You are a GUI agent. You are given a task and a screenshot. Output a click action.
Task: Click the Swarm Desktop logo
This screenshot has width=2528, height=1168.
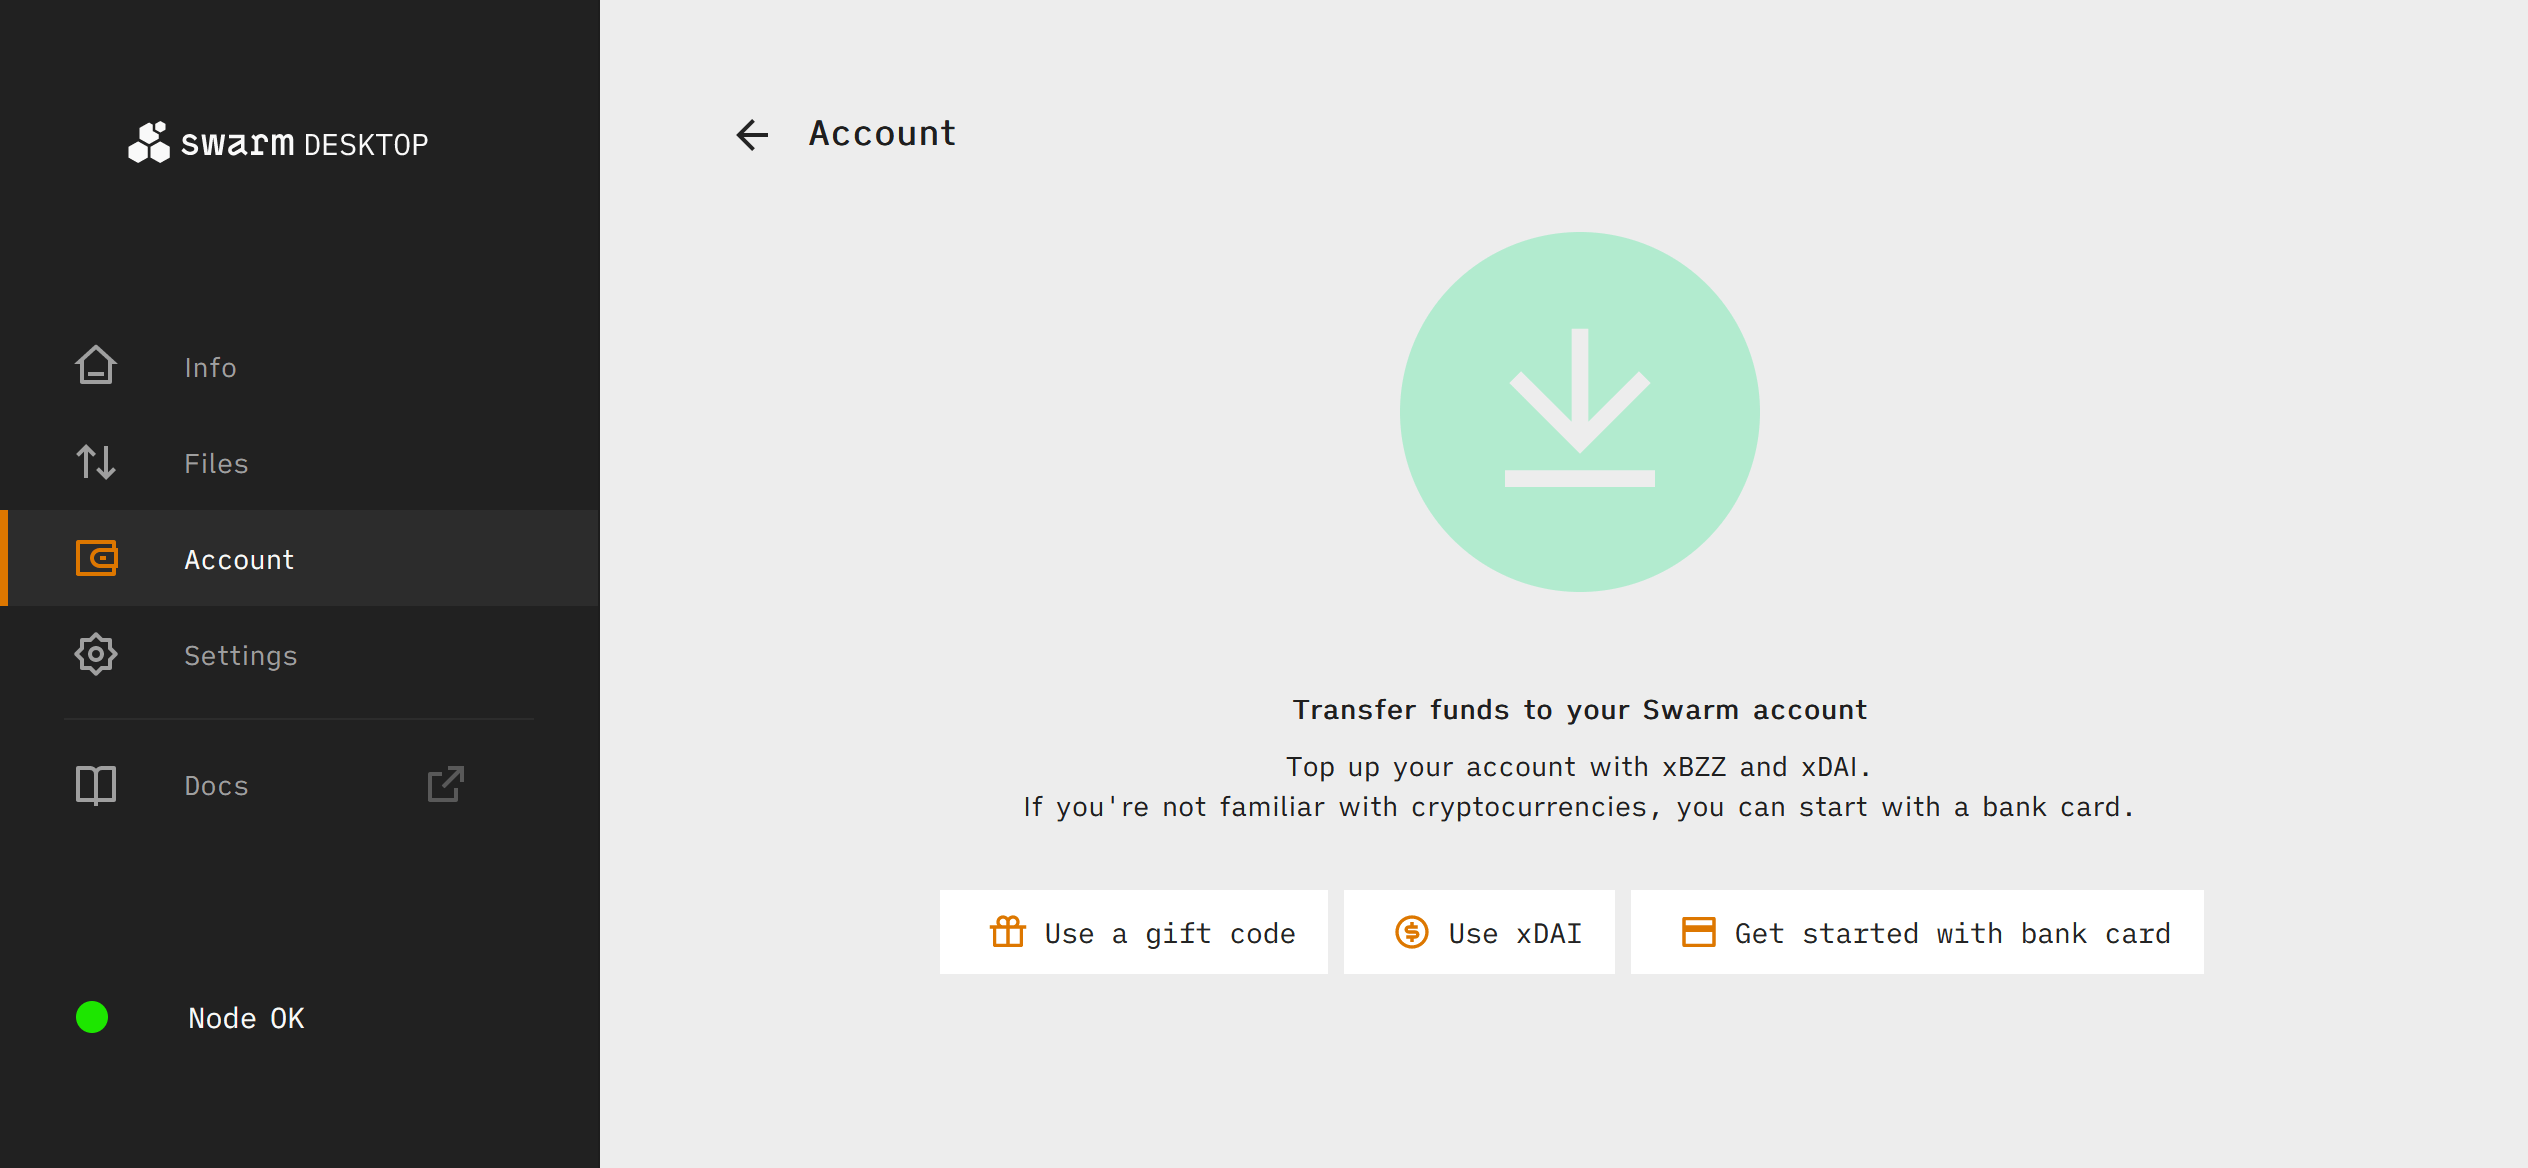point(278,143)
